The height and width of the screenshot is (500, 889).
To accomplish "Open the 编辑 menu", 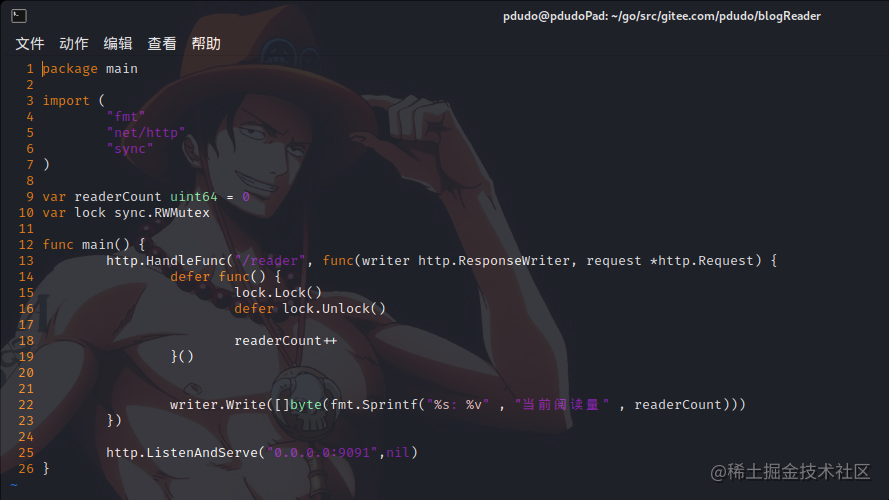I will click(x=118, y=44).
